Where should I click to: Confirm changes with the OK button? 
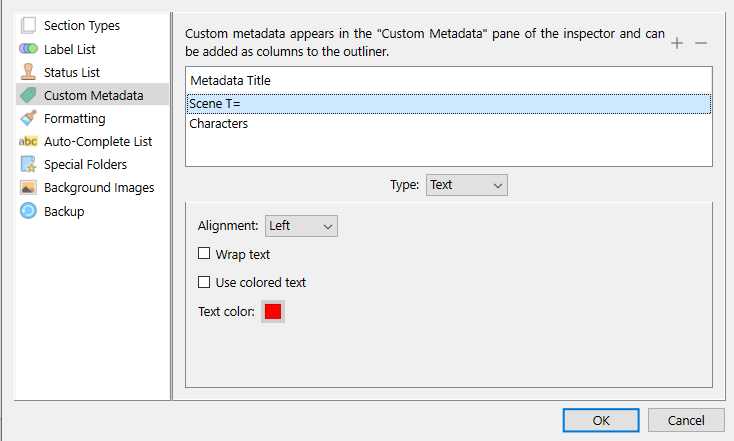[601, 420]
